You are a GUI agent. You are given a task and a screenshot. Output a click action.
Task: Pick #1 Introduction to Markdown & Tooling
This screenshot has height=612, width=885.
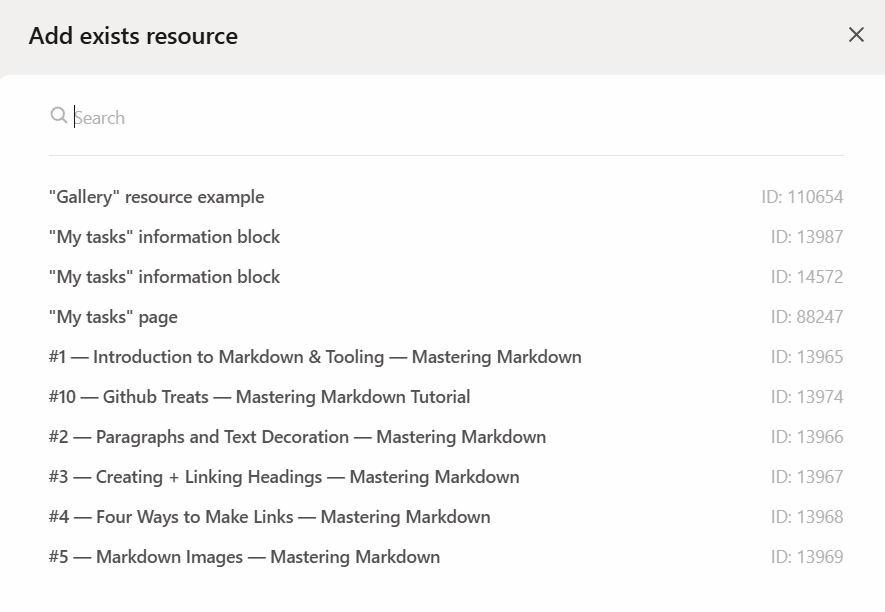315,357
